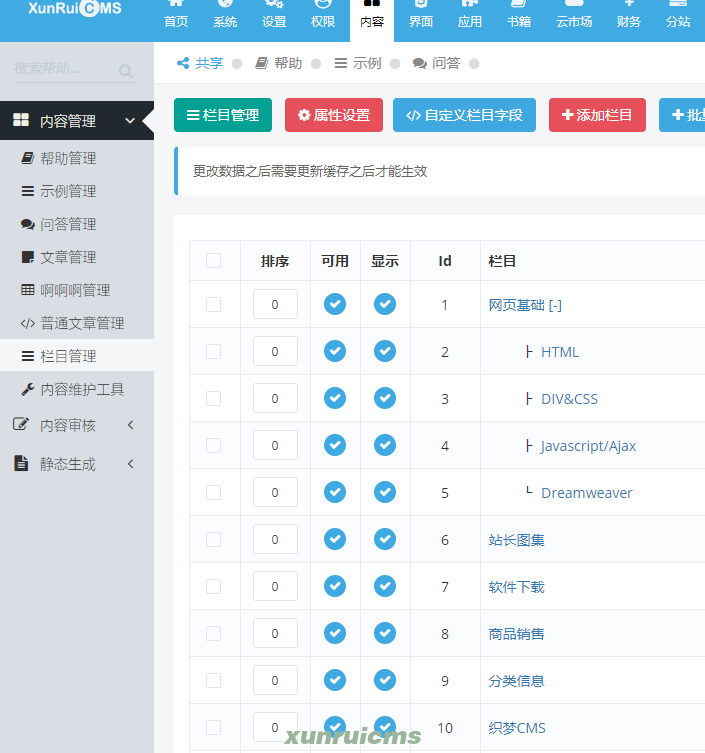Click the book icon beside 帮助
This screenshot has width=705, height=753.
262,63
